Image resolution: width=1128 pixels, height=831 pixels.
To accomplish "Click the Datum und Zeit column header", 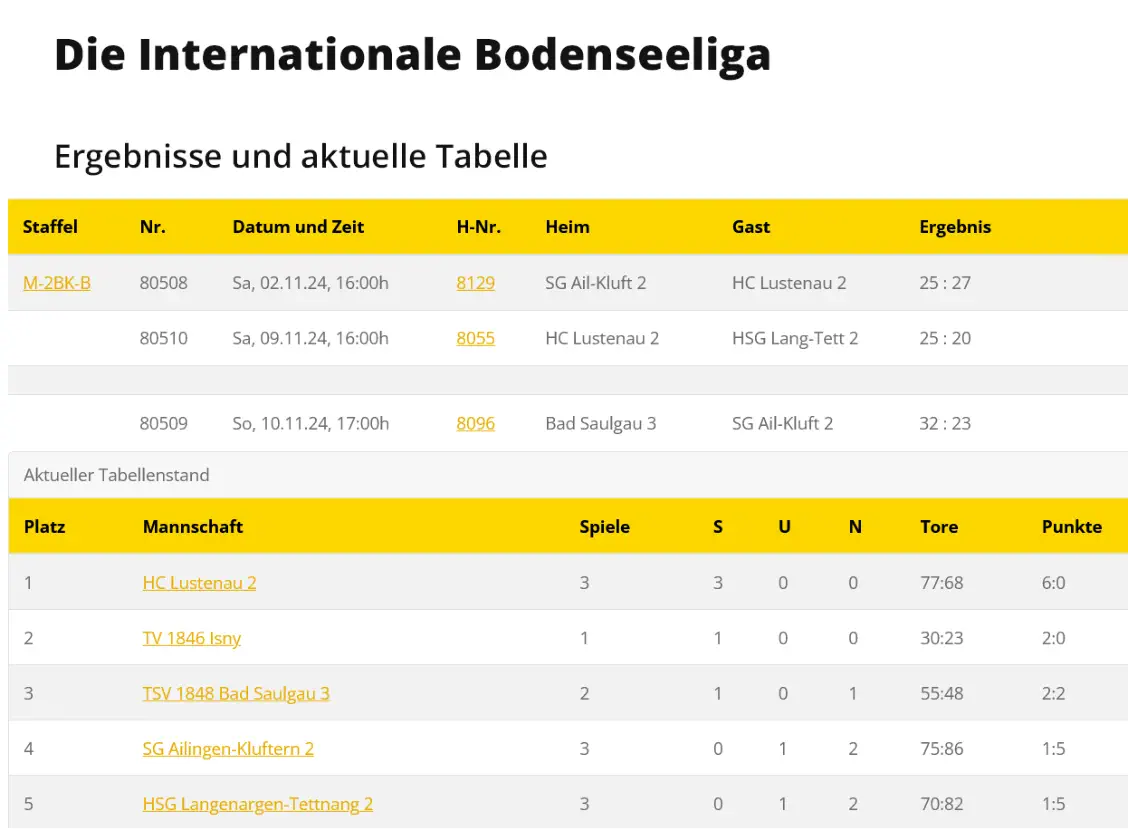I will 298,227.
